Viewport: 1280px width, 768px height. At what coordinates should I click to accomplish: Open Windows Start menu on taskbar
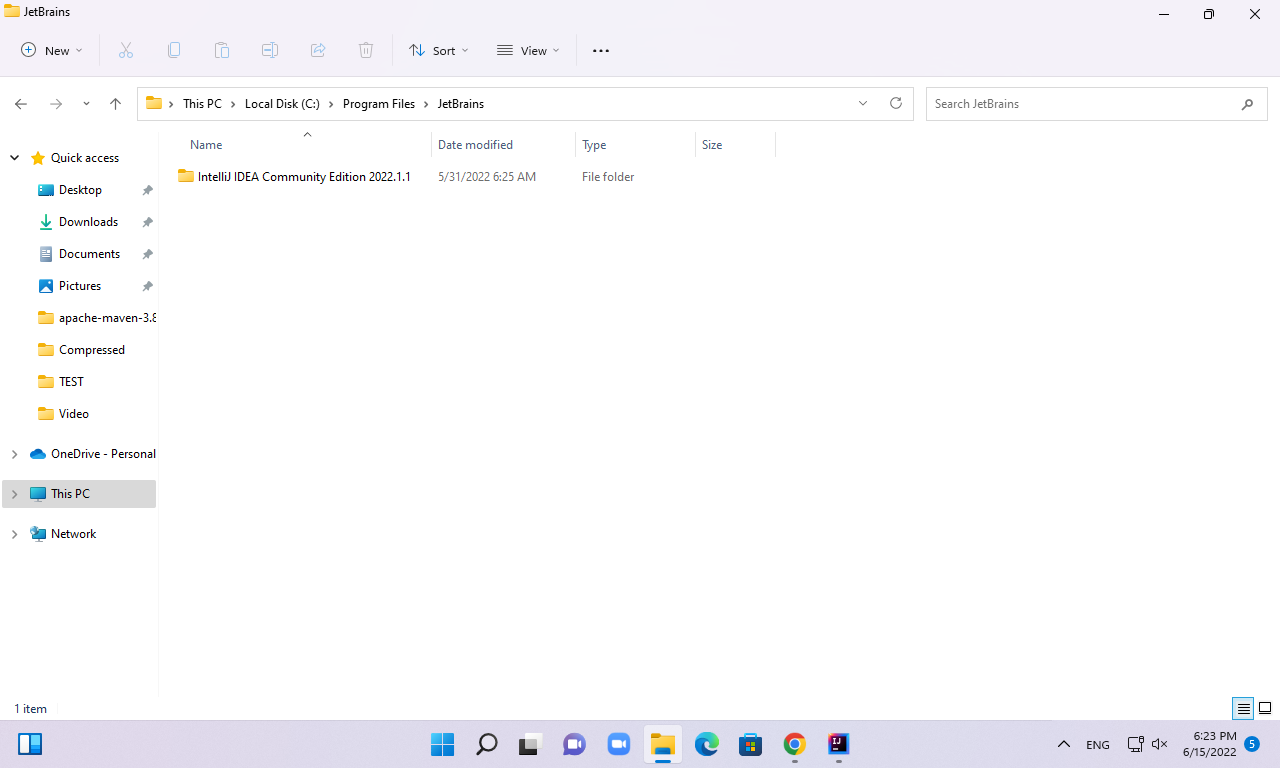[x=442, y=744]
